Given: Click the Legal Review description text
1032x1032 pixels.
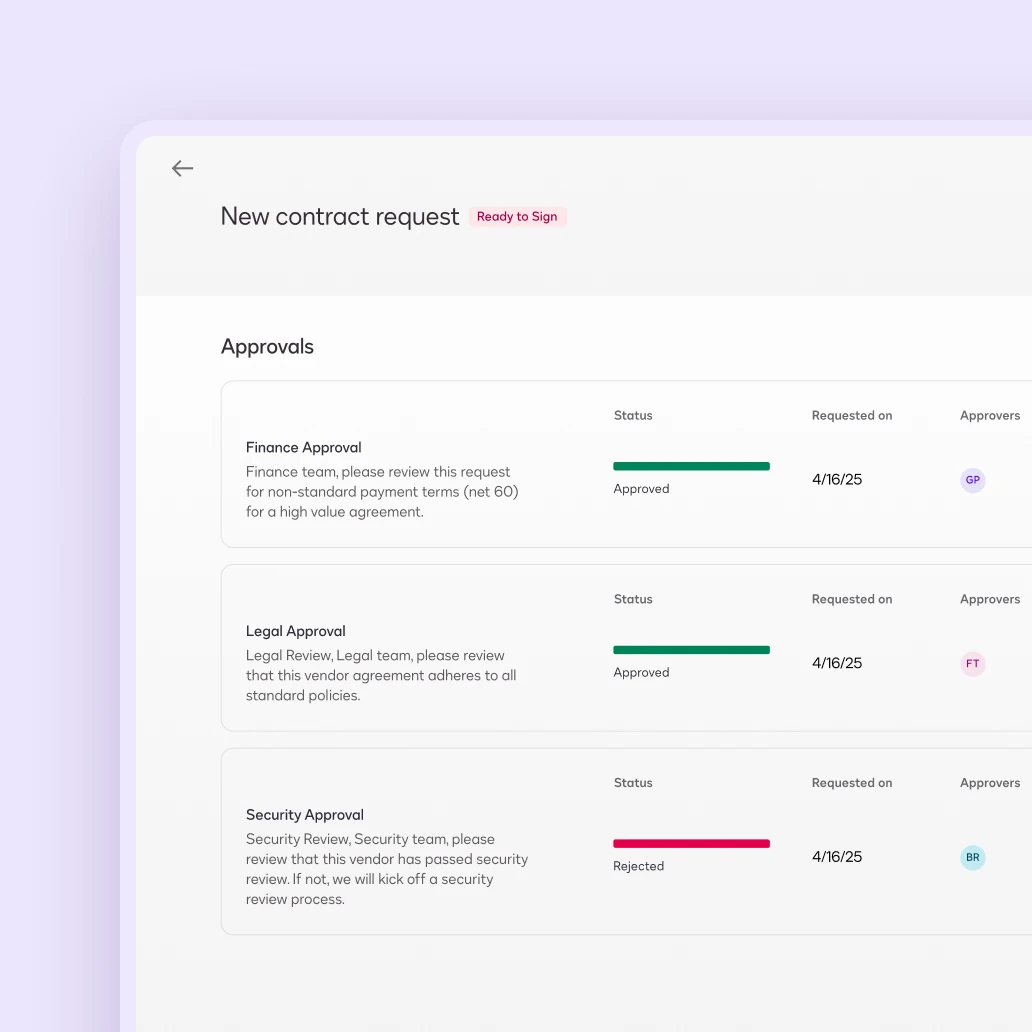Looking at the screenshot, I should (381, 675).
